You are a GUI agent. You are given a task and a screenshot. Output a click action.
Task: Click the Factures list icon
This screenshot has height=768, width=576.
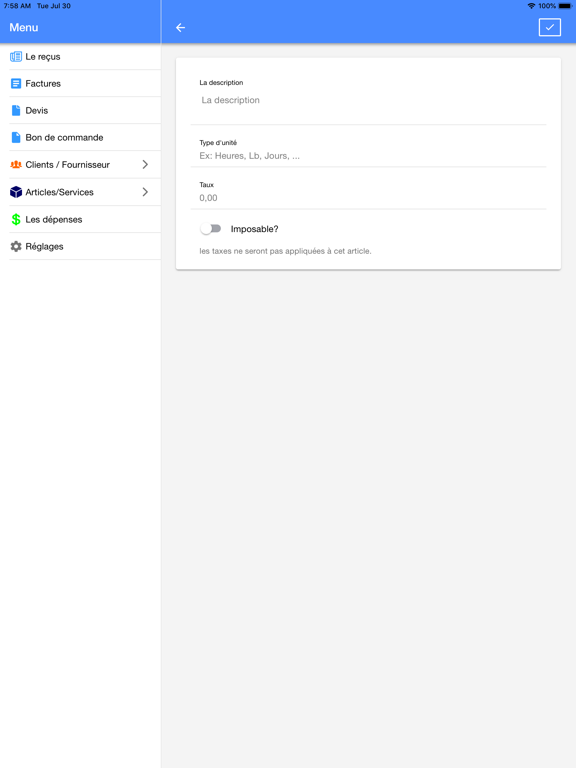click(x=16, y=83)
